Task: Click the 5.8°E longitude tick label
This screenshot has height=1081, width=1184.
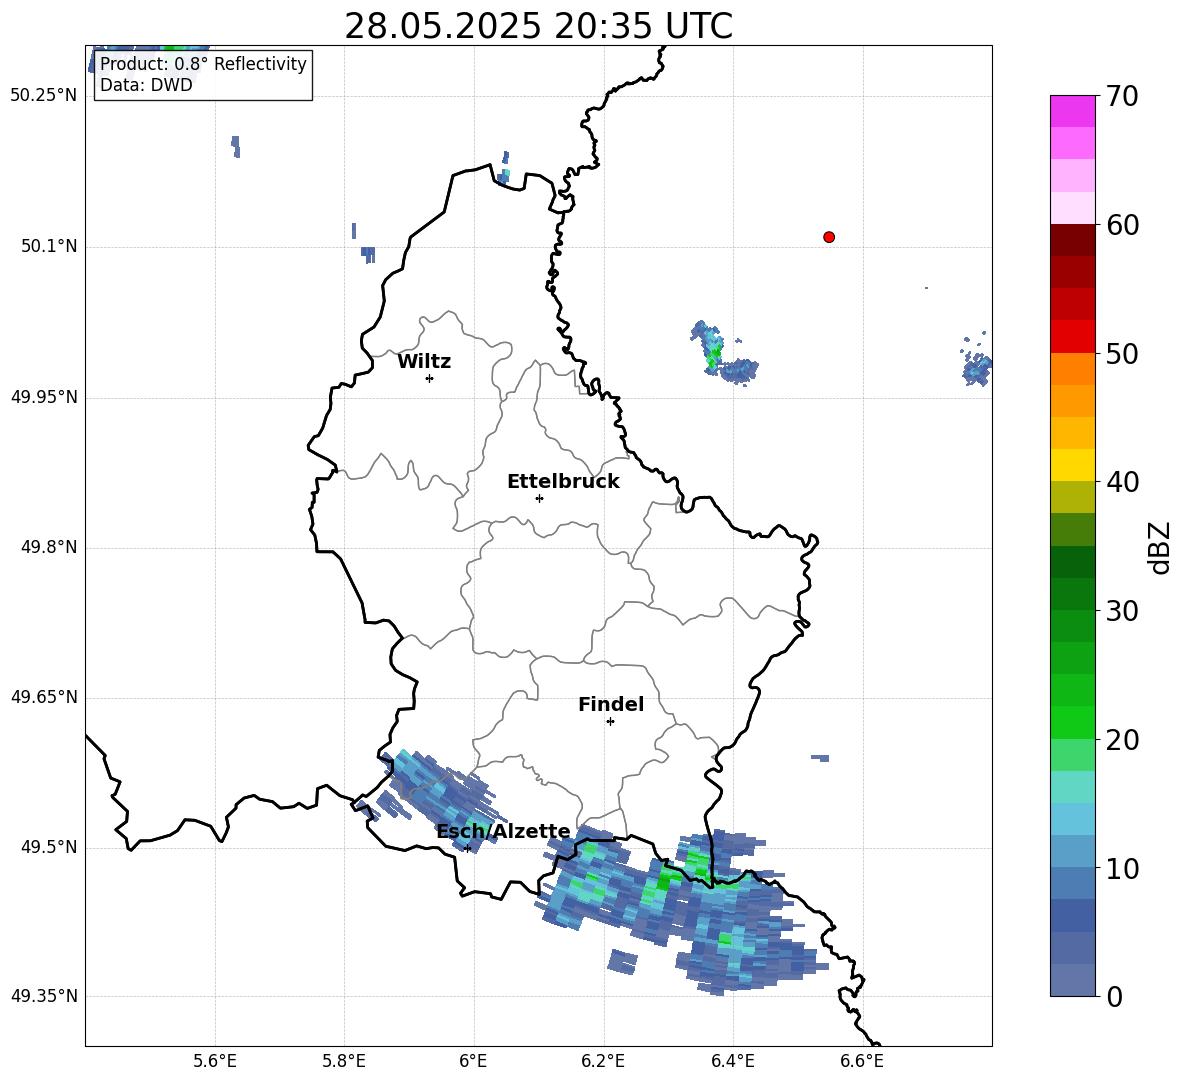Action: (x=344, y=1061)
